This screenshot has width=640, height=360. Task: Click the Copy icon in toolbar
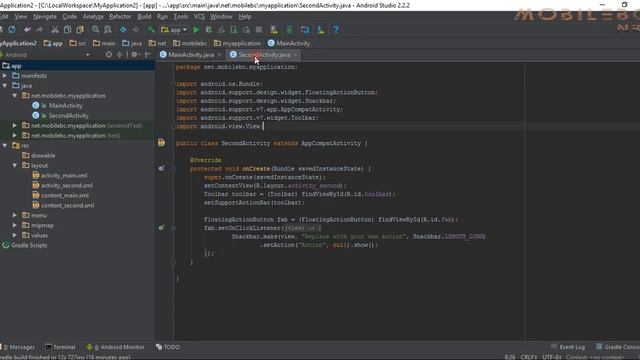tap(67, 30)
